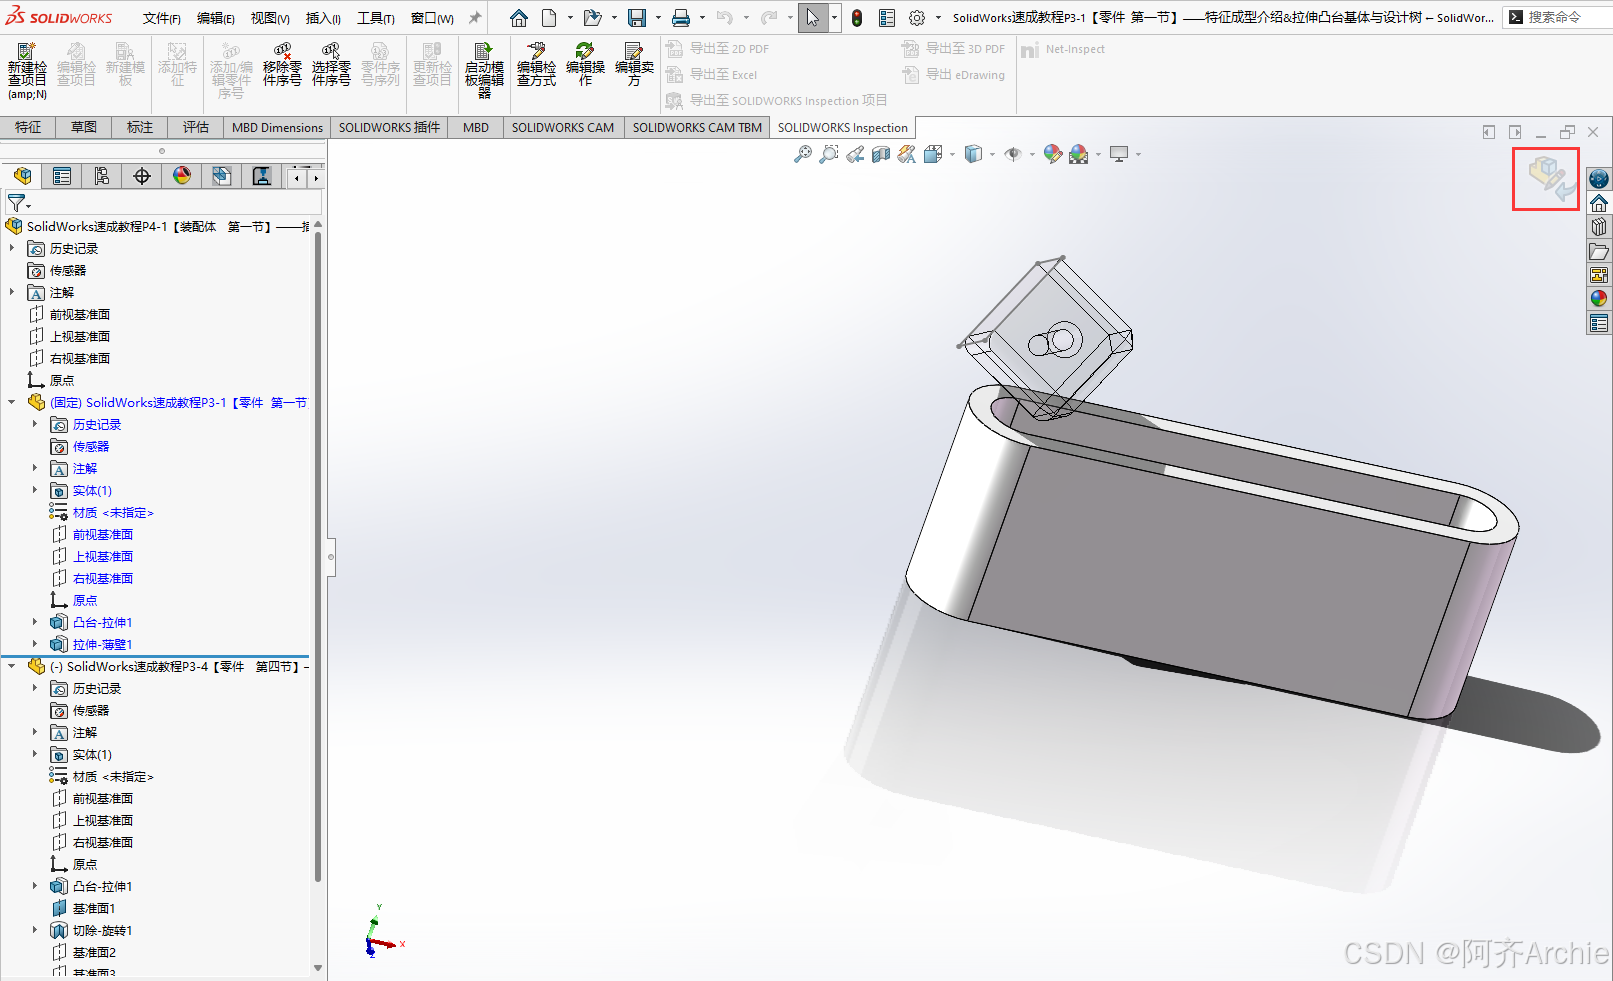Open Edit Inspection Methods (编辑检查方式)
This screenshot has width=1613, height=981.
click(536, 65)
